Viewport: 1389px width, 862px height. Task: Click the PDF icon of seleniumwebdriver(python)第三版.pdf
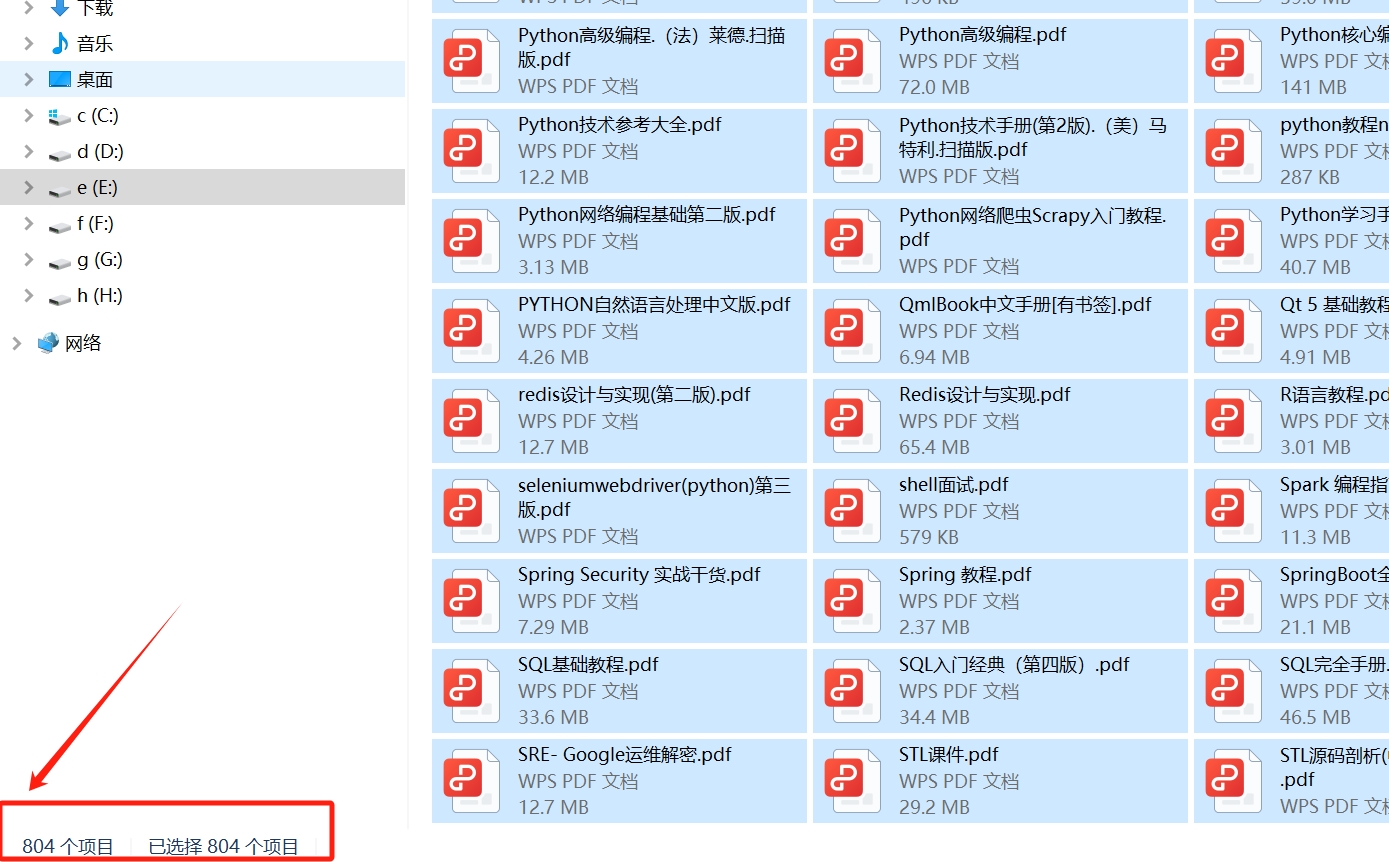pyautogui.click(x=471, y=511)
